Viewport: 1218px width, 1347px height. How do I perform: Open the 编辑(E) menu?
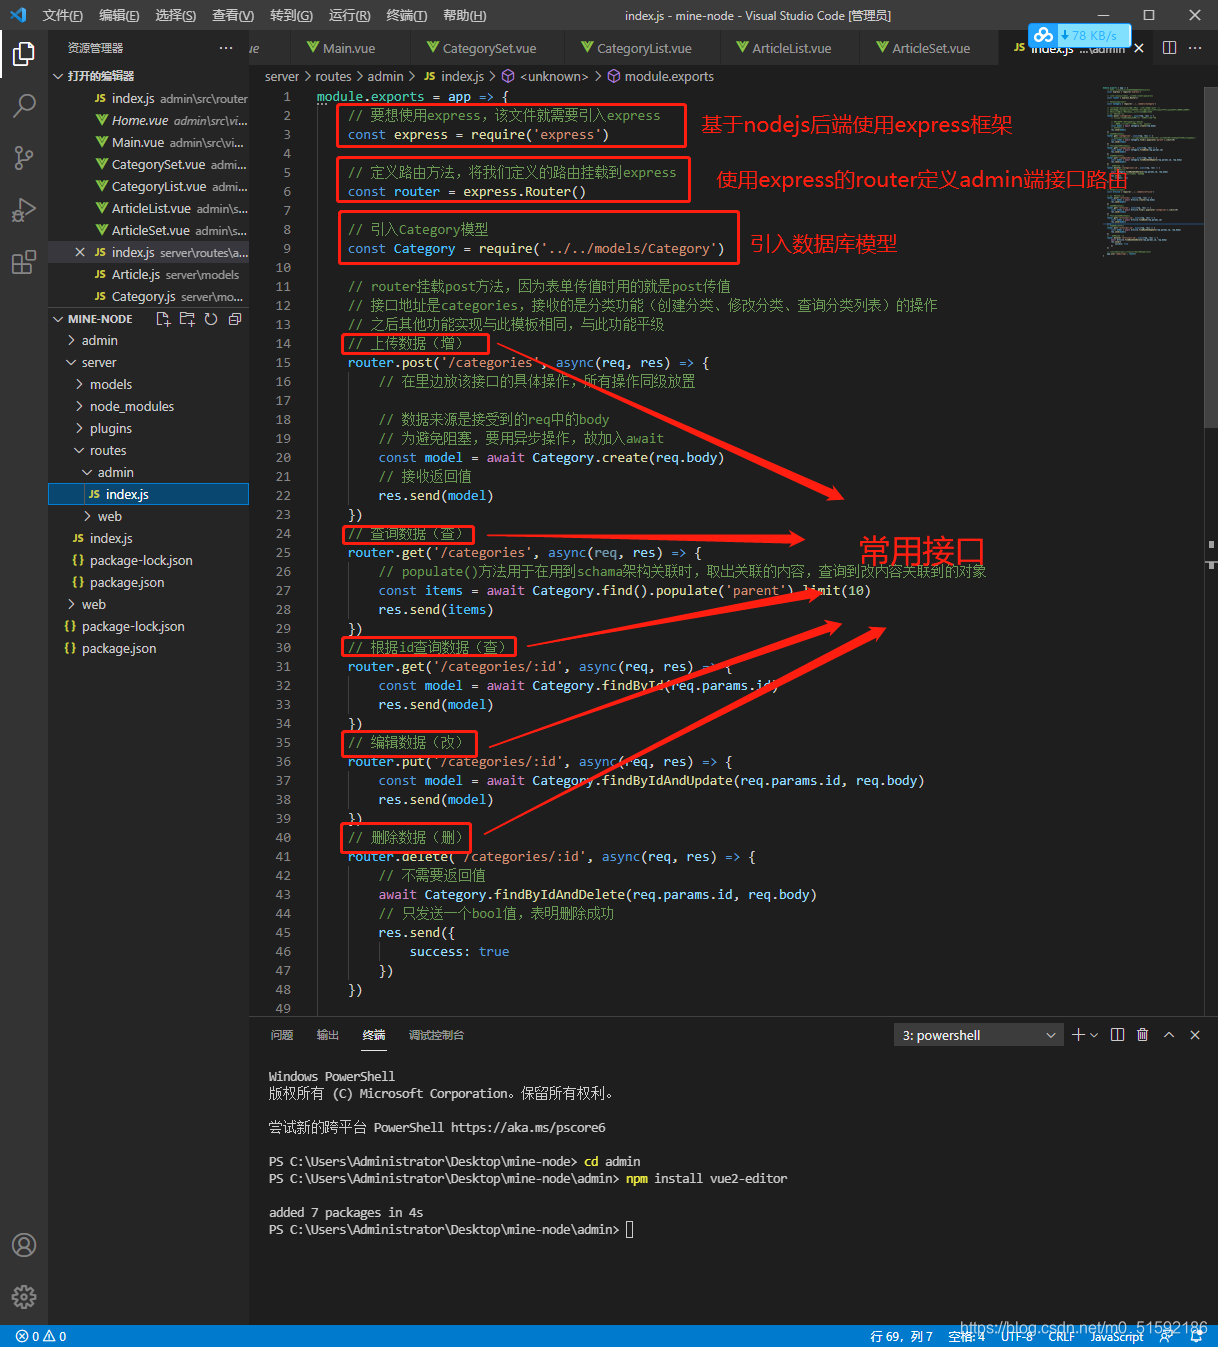[x=119, y=15]
